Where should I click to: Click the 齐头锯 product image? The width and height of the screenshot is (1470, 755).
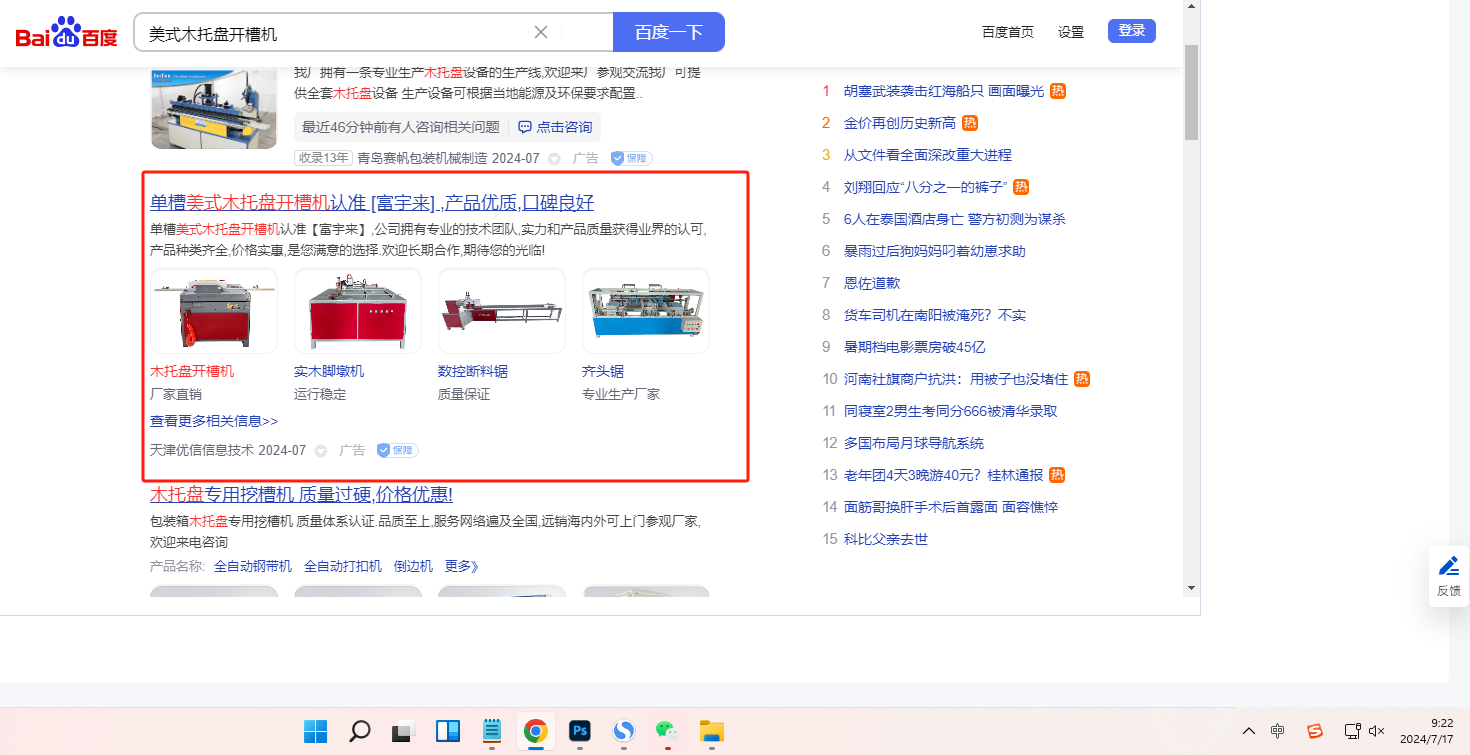click(646, 311)
